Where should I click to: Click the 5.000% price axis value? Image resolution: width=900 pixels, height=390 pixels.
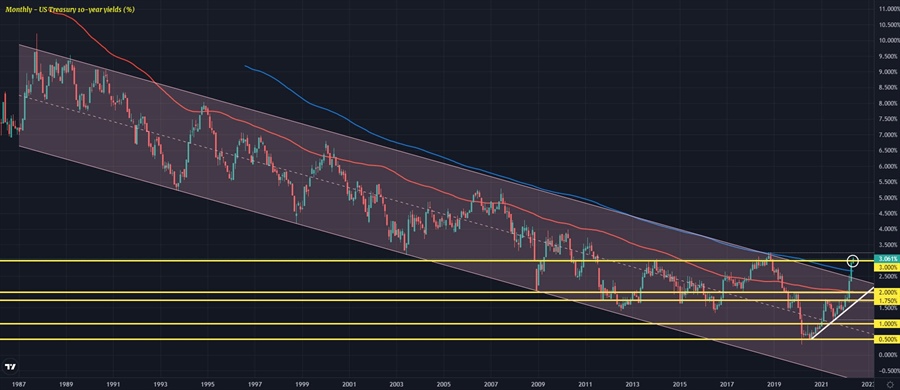coord(887,198)
